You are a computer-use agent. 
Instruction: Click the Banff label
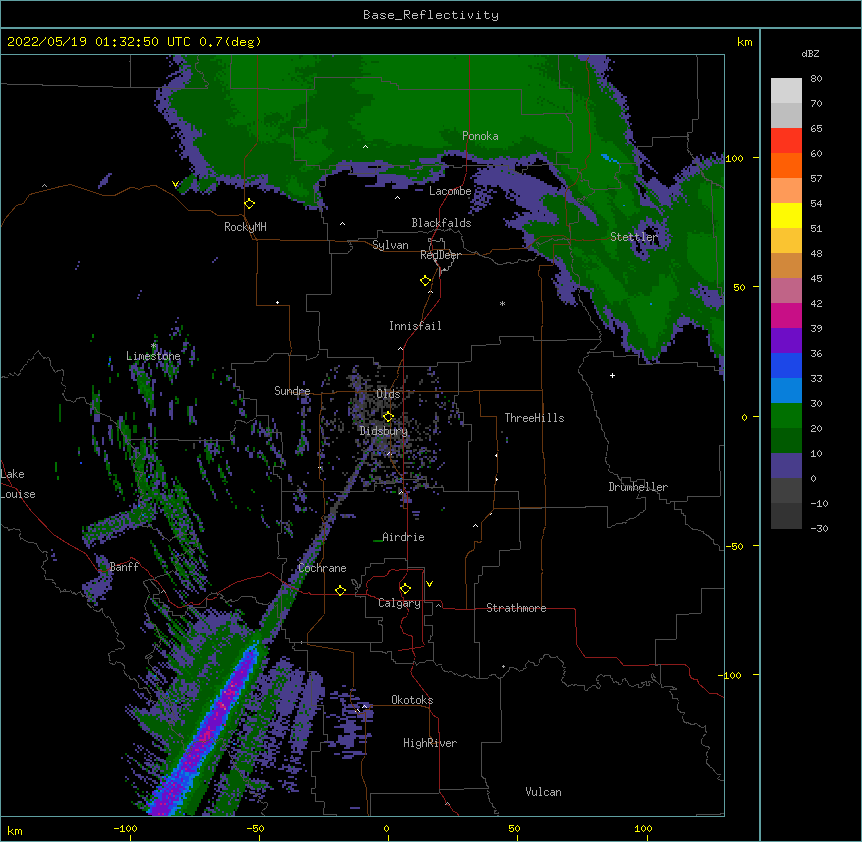124,567
